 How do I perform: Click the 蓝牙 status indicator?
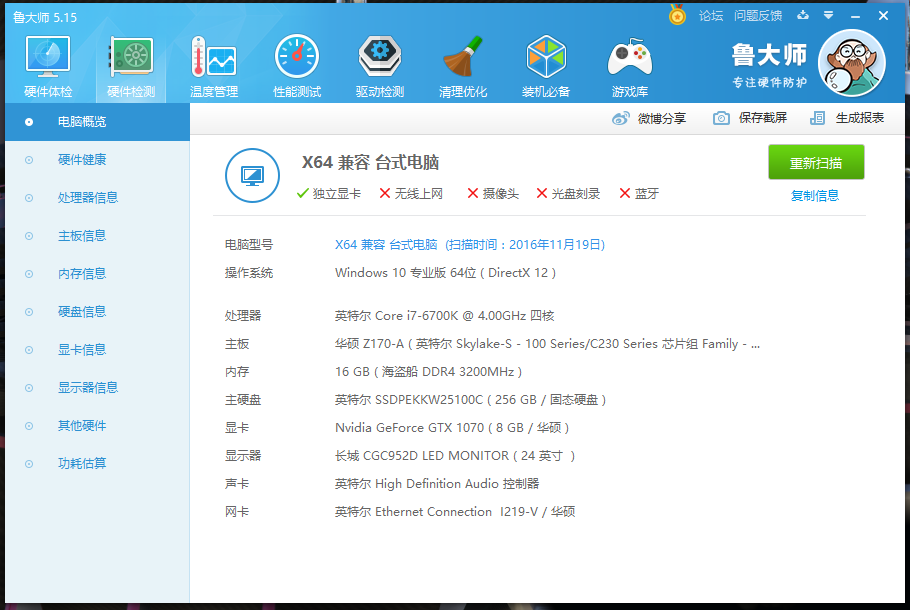pyautogui.click(x=639, y=194)
